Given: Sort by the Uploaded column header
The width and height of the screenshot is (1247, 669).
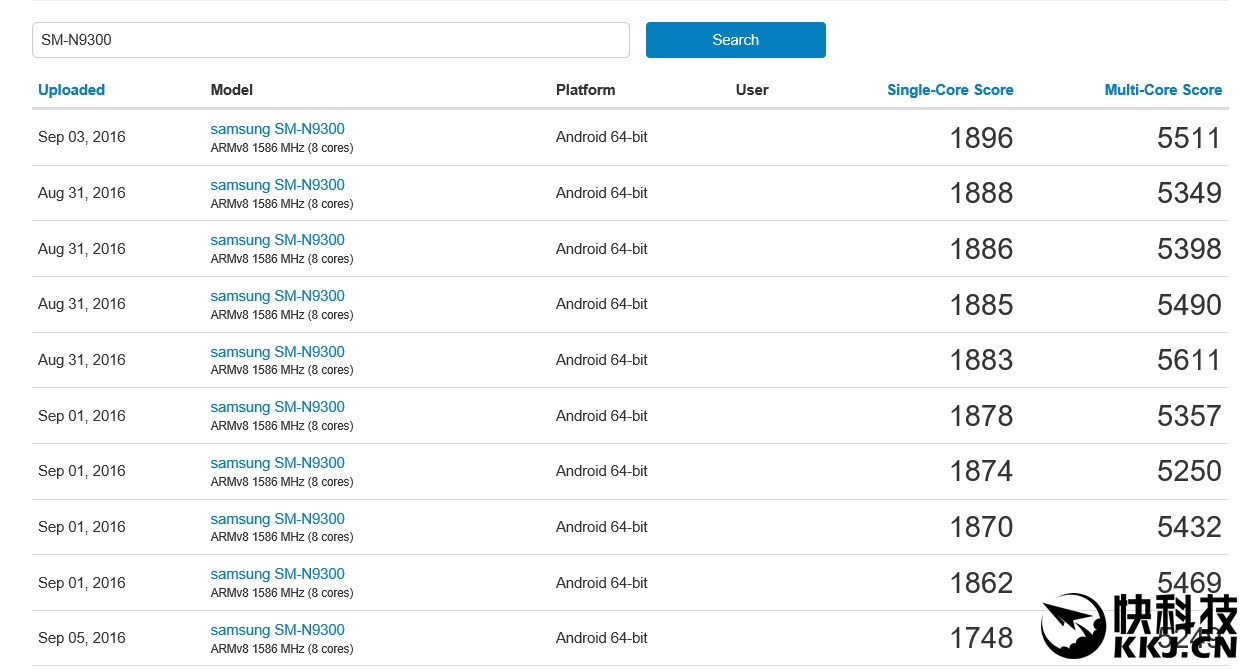Looking at the screenshot, I should pos(71,90).
